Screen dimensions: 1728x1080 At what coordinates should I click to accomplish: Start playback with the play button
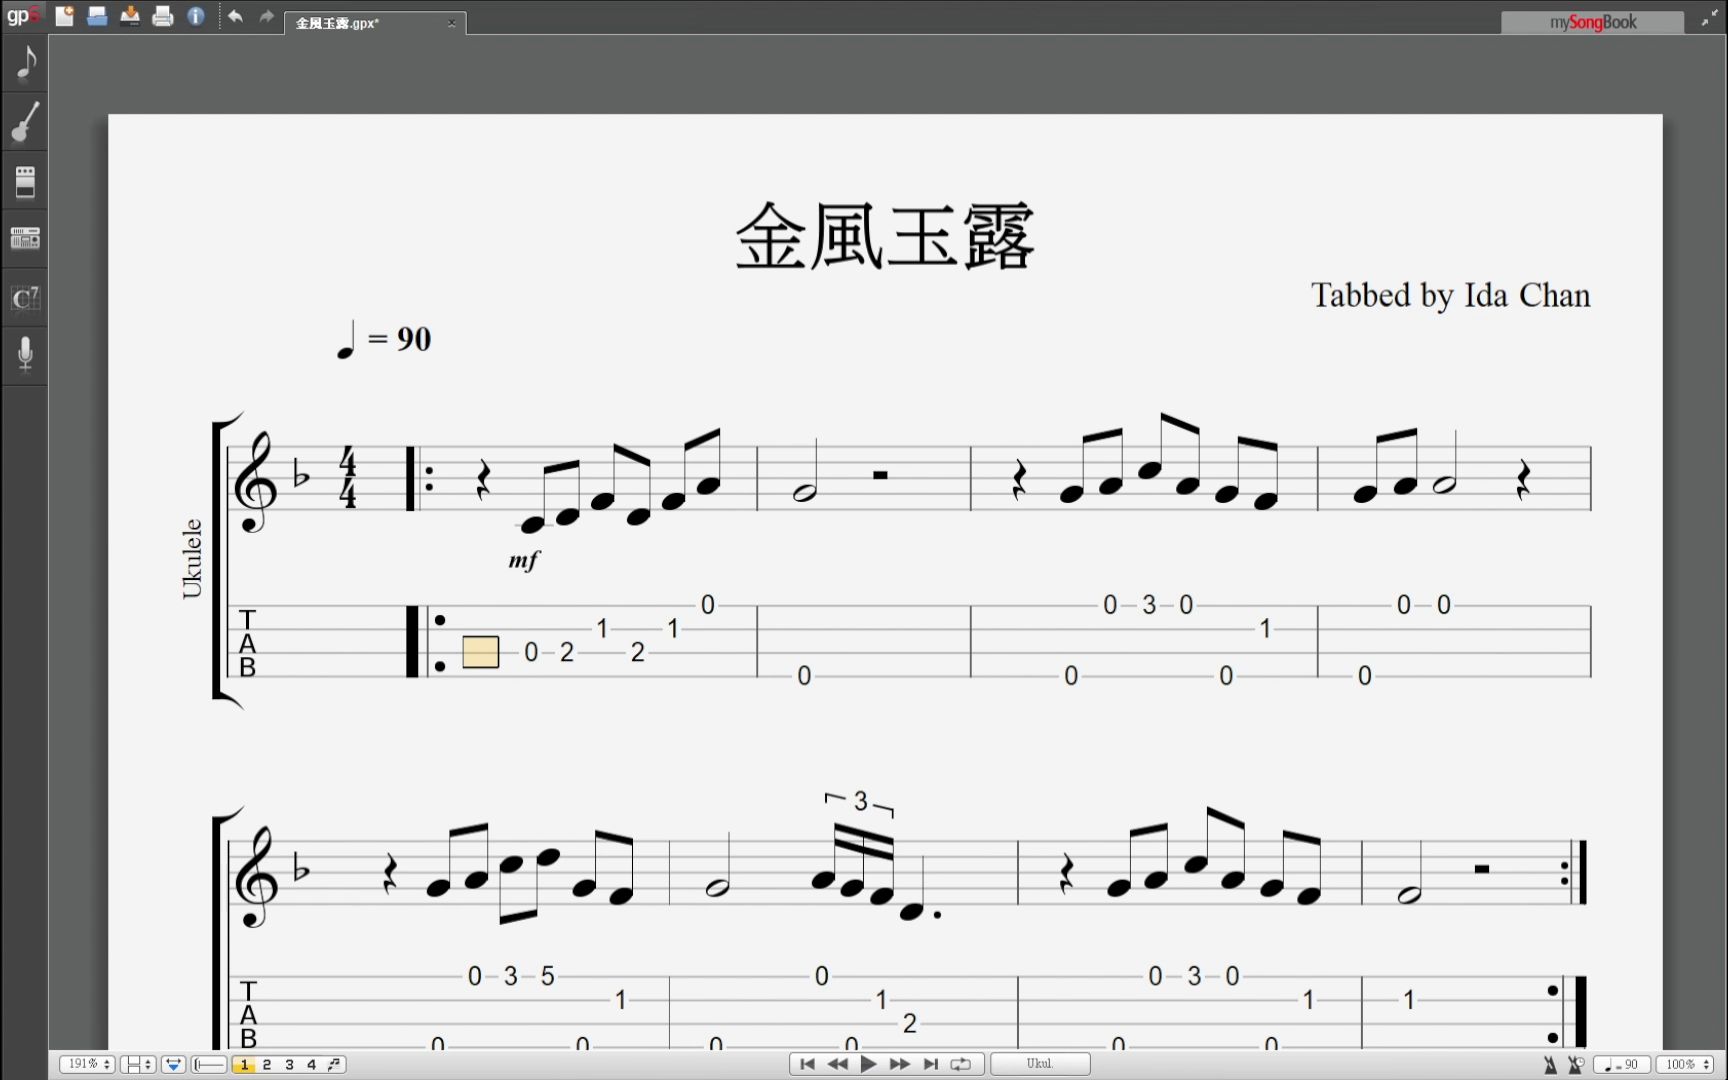click(869, 1064)
